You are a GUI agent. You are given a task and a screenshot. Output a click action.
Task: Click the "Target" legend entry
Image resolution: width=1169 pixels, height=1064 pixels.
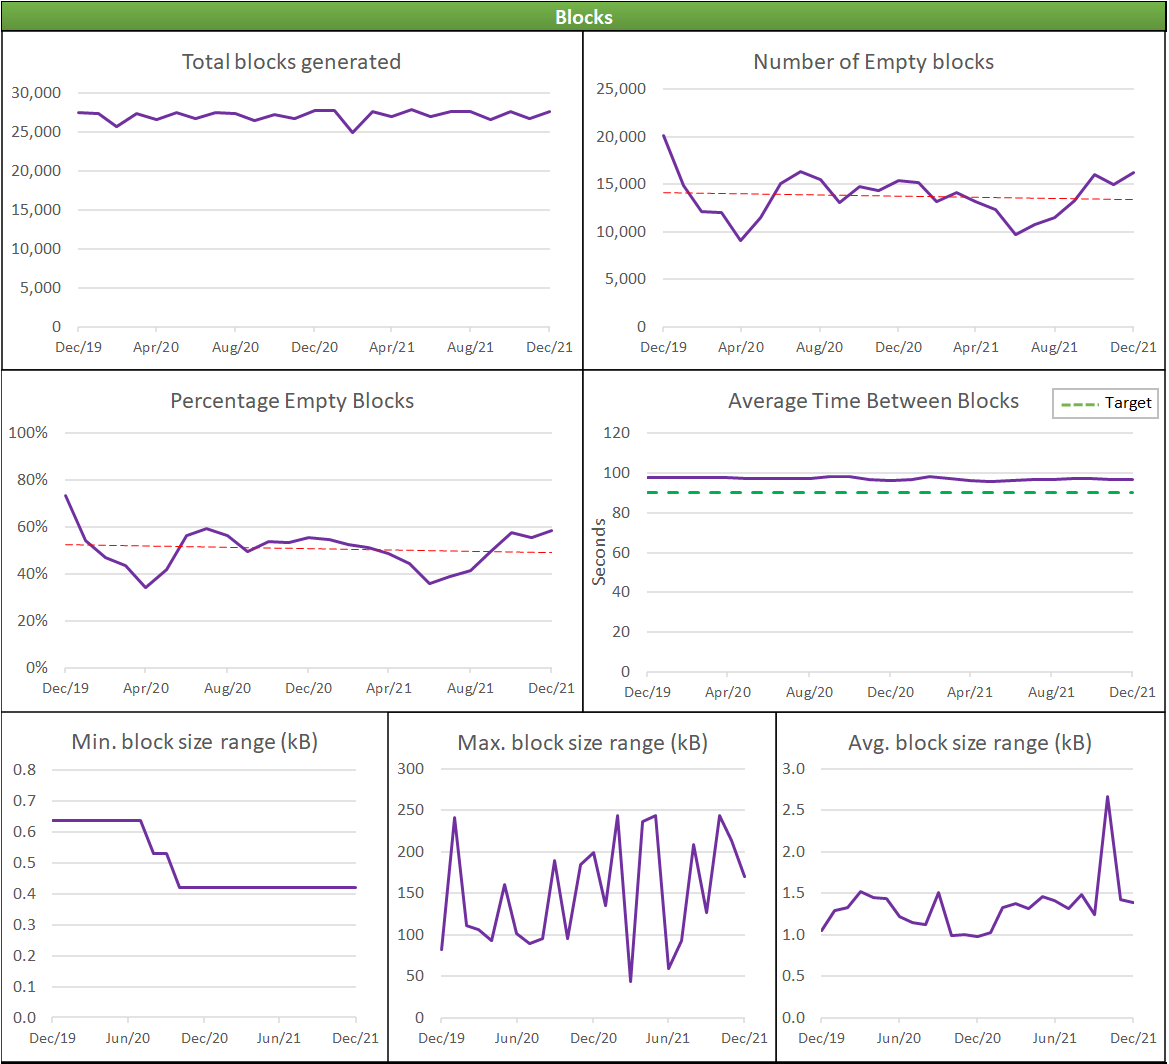click(x=1106, y=403)
